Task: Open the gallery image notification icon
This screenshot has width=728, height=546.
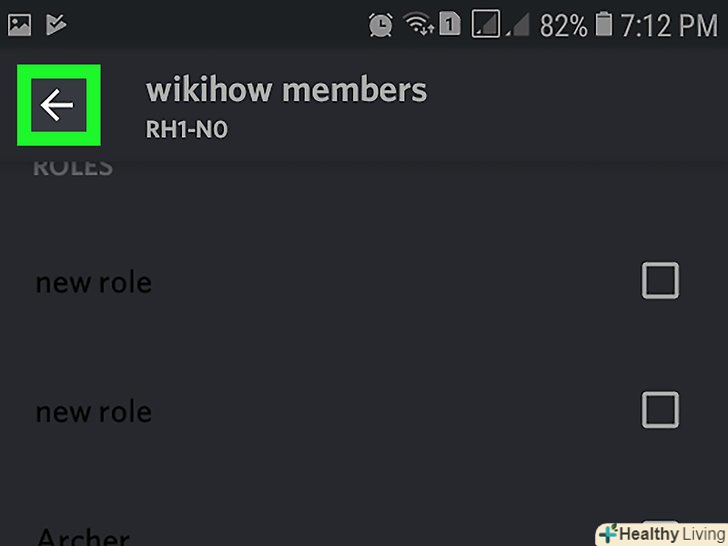Action: tap(20, 25)
